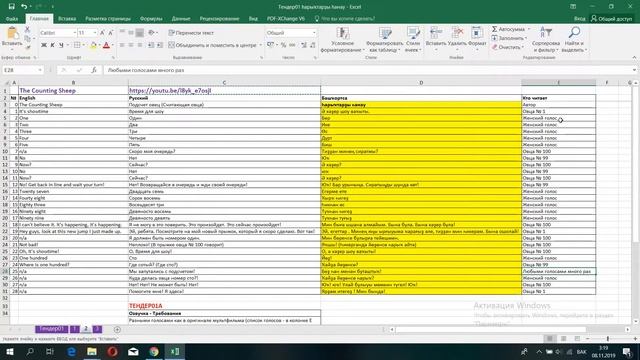Toggle Перенести текст wrap text
This screenshot has height=360, width=640.
[x=191, y=33]
